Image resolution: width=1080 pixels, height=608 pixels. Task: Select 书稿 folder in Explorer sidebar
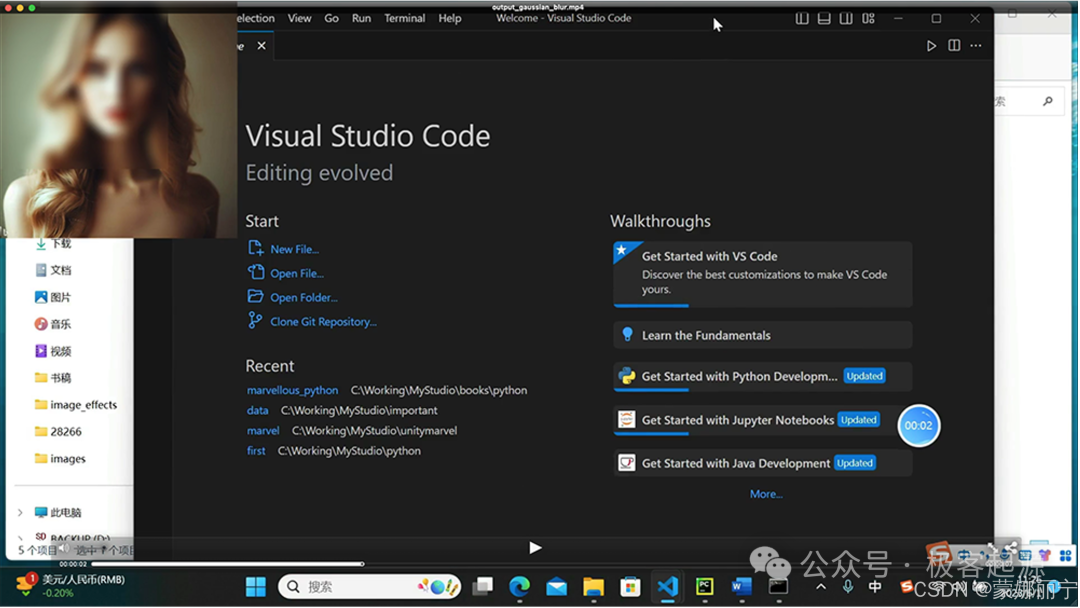point(54,378)
